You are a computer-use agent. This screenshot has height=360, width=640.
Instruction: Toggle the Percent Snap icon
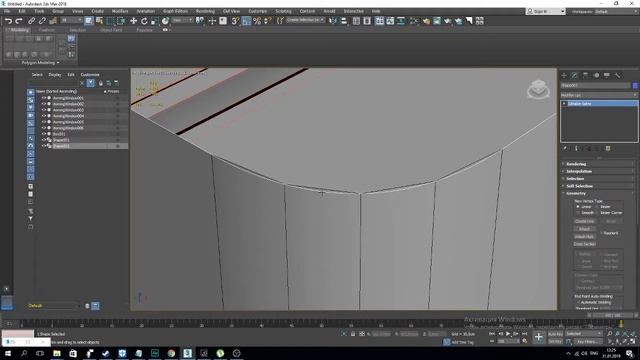click(x=257, y=21)
